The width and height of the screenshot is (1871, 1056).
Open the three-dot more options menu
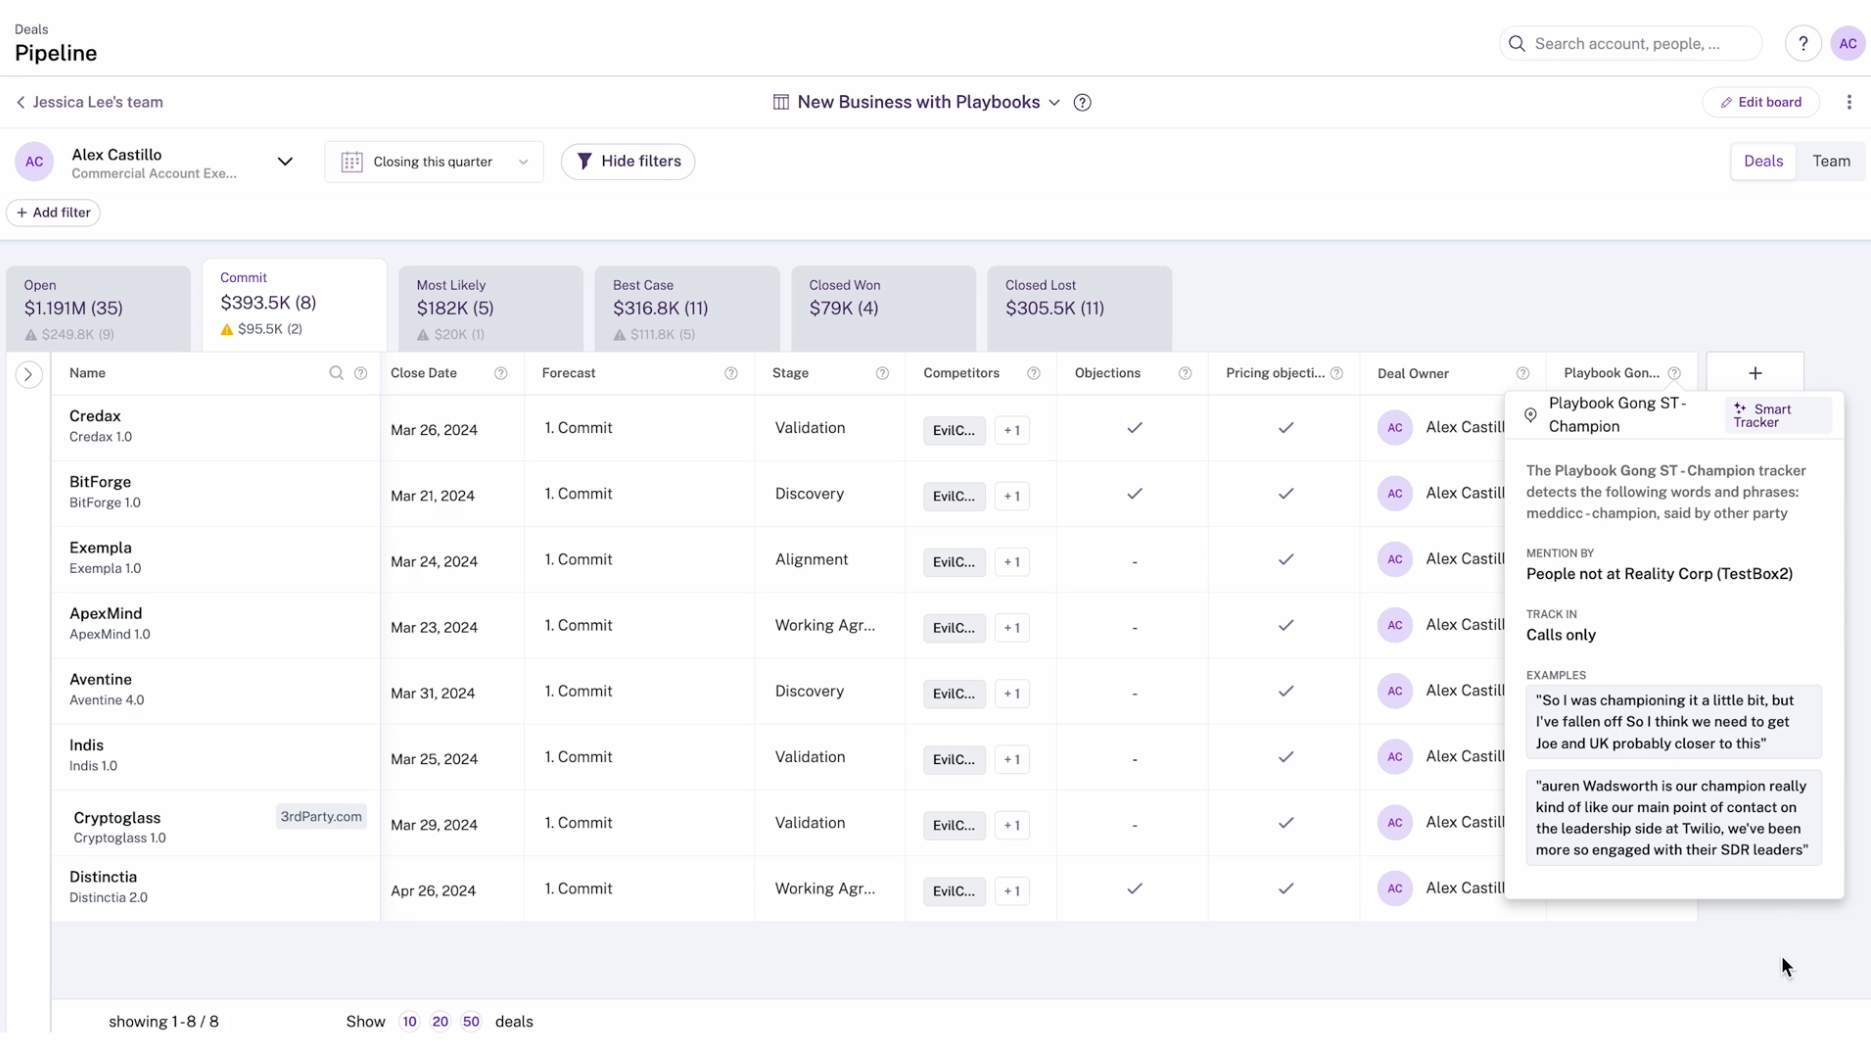[1849, 102]
